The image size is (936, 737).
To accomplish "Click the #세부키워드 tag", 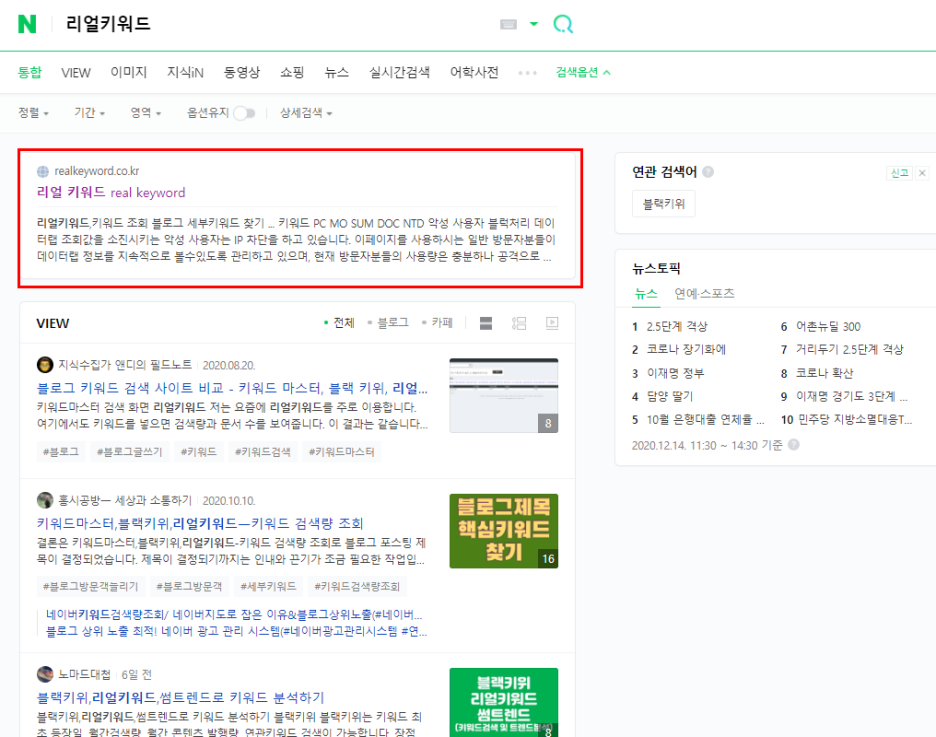I will point(268,587).
